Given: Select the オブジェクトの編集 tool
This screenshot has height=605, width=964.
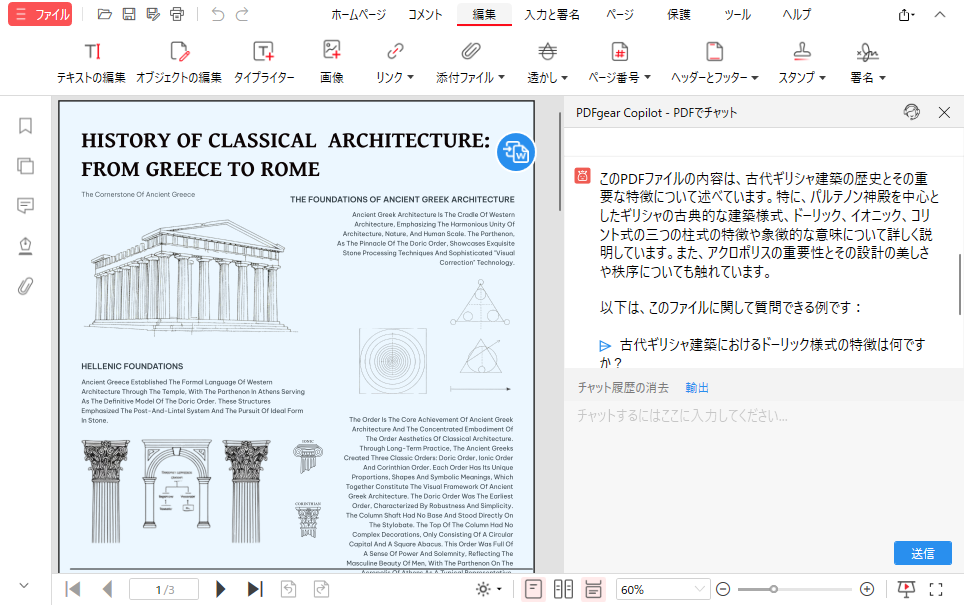Looking at the screenshot, I should [x=179, y=63].
